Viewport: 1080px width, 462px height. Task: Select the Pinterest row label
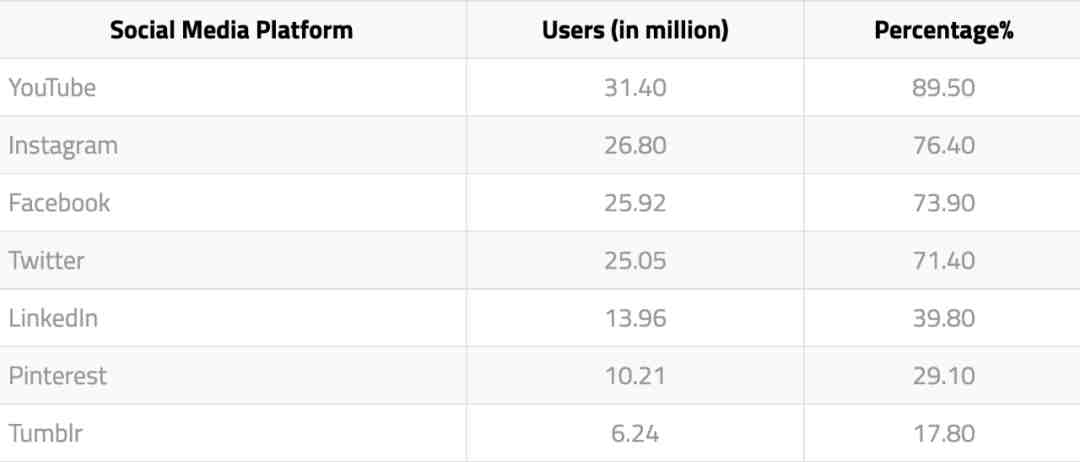pyautogui.click(x=58, y=376)
